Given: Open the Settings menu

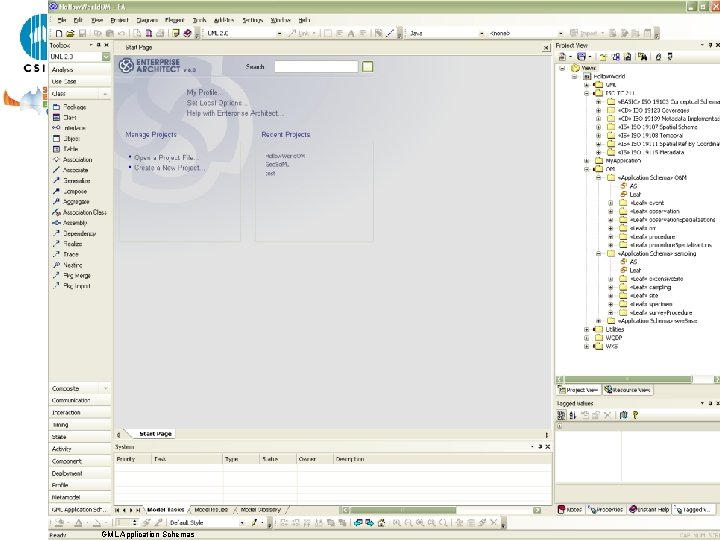Looking at the screenshot, I should tap(253, 20).
